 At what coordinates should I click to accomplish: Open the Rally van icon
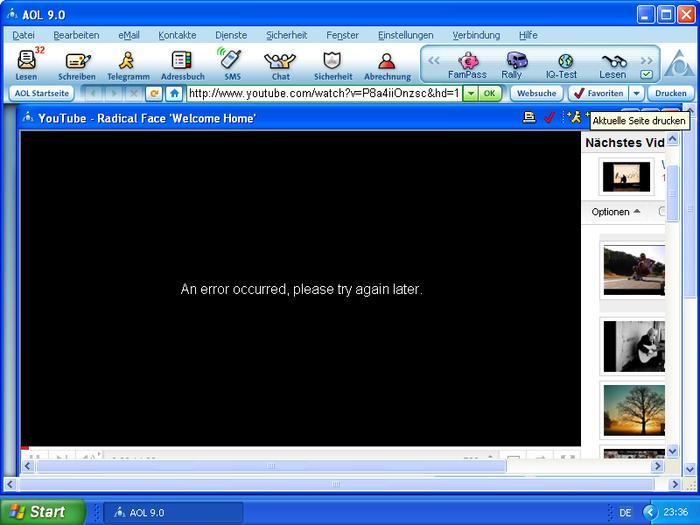click(515, 65)
